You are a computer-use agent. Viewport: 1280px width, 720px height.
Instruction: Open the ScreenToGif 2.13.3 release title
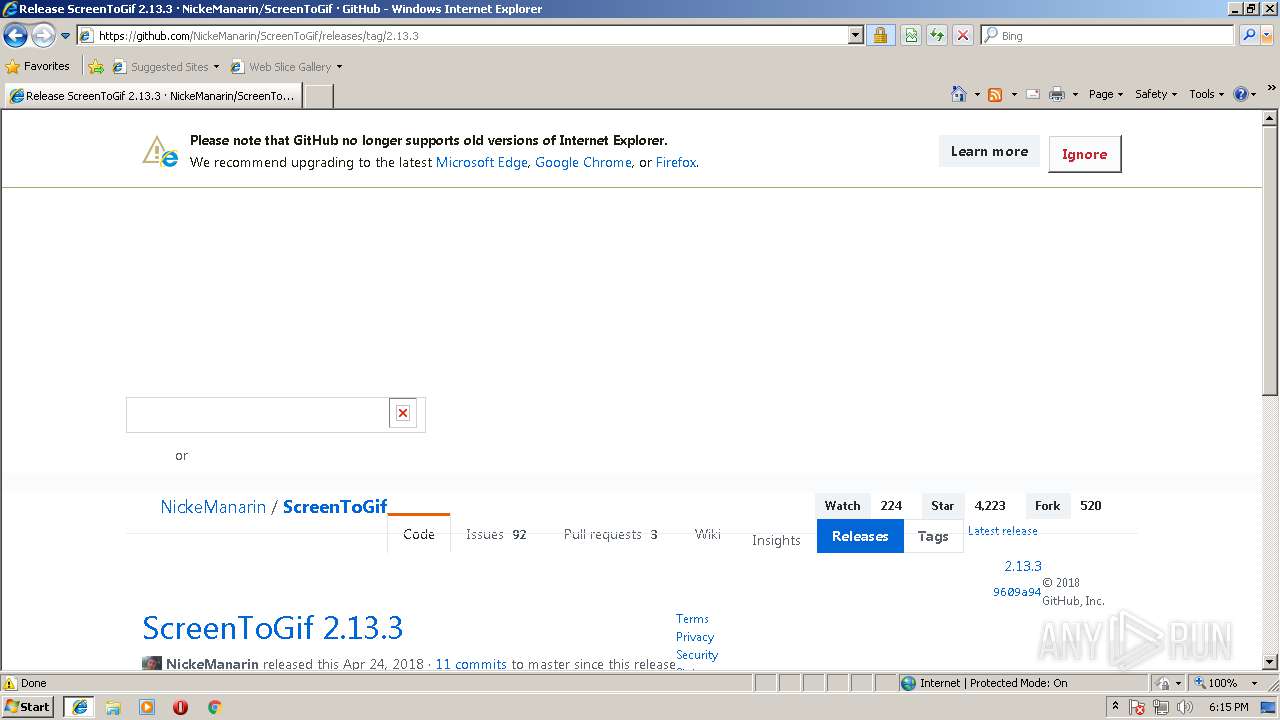click(x=272, y=628)
